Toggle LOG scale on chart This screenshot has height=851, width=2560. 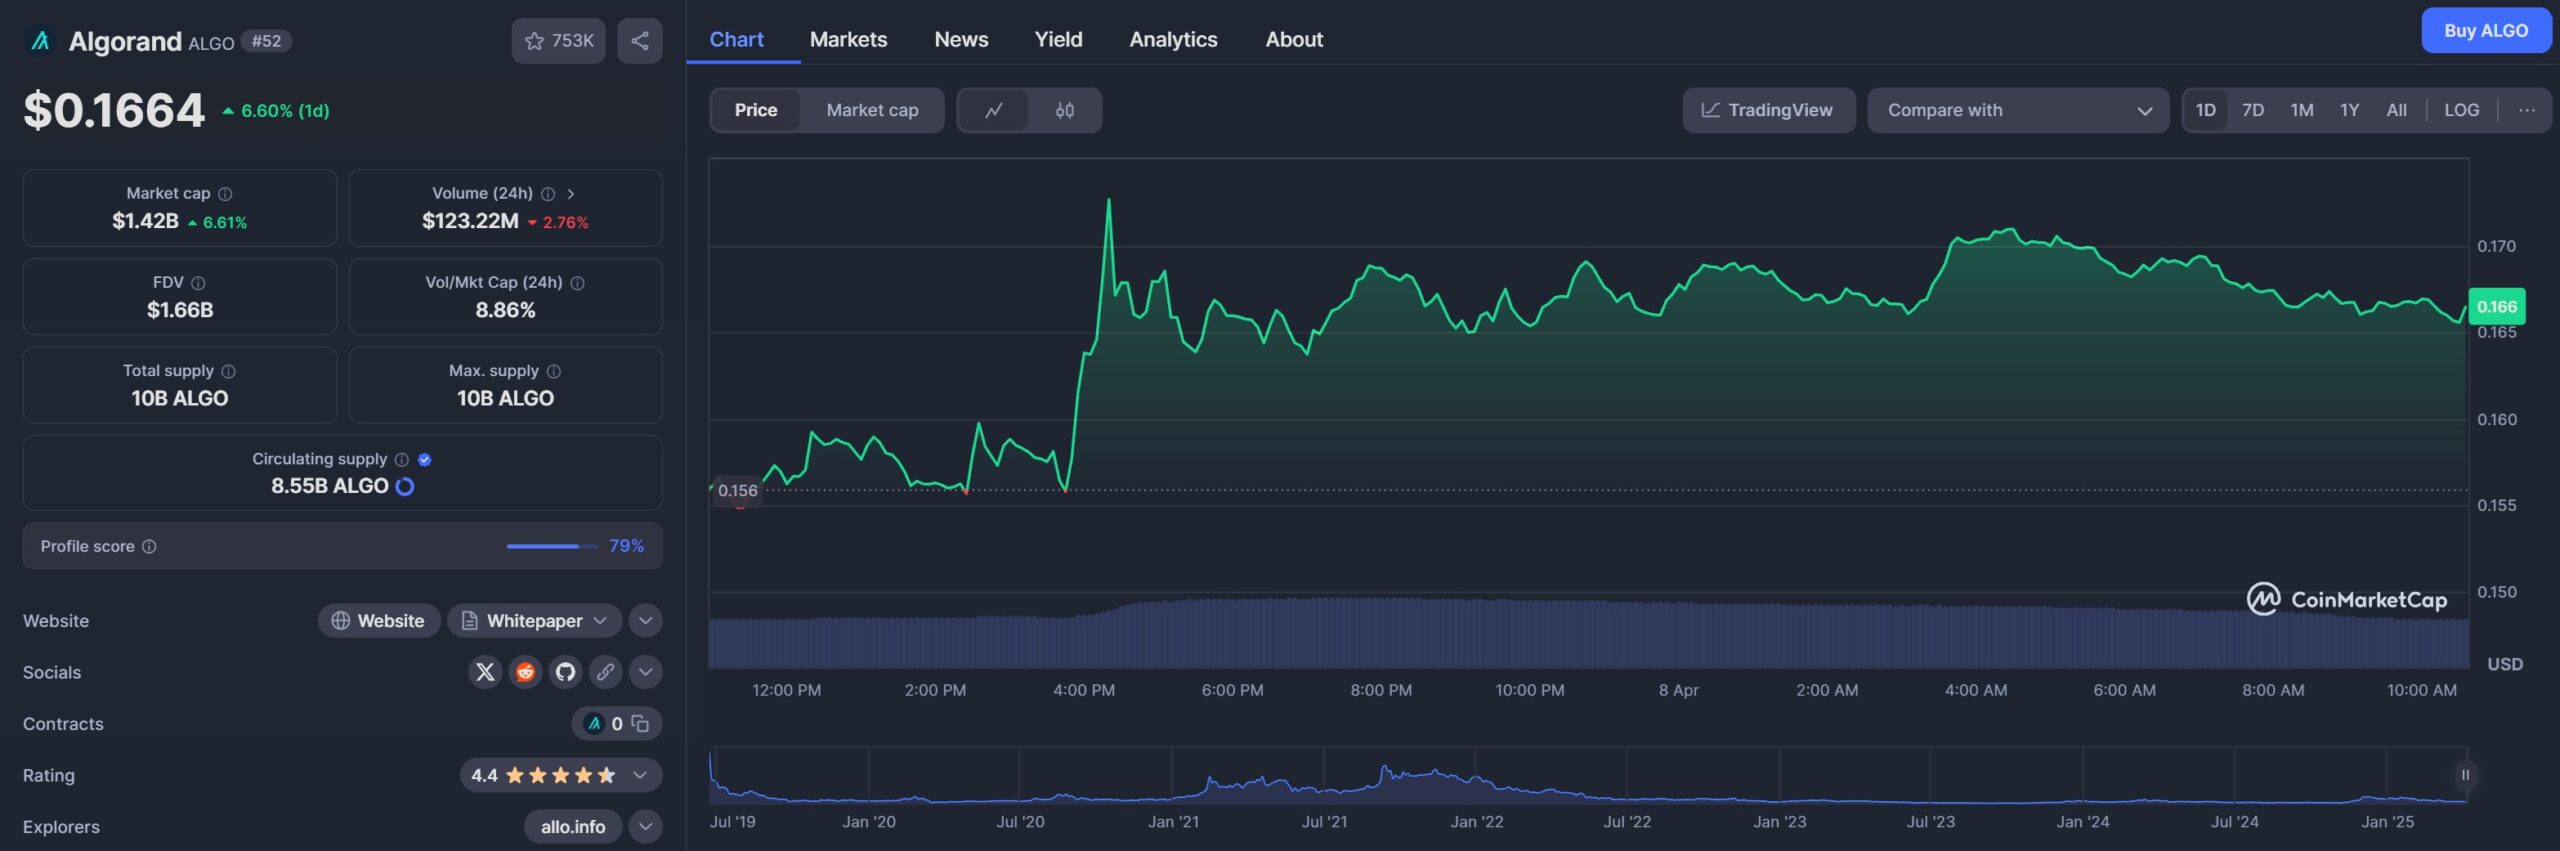pos(2462,110)
